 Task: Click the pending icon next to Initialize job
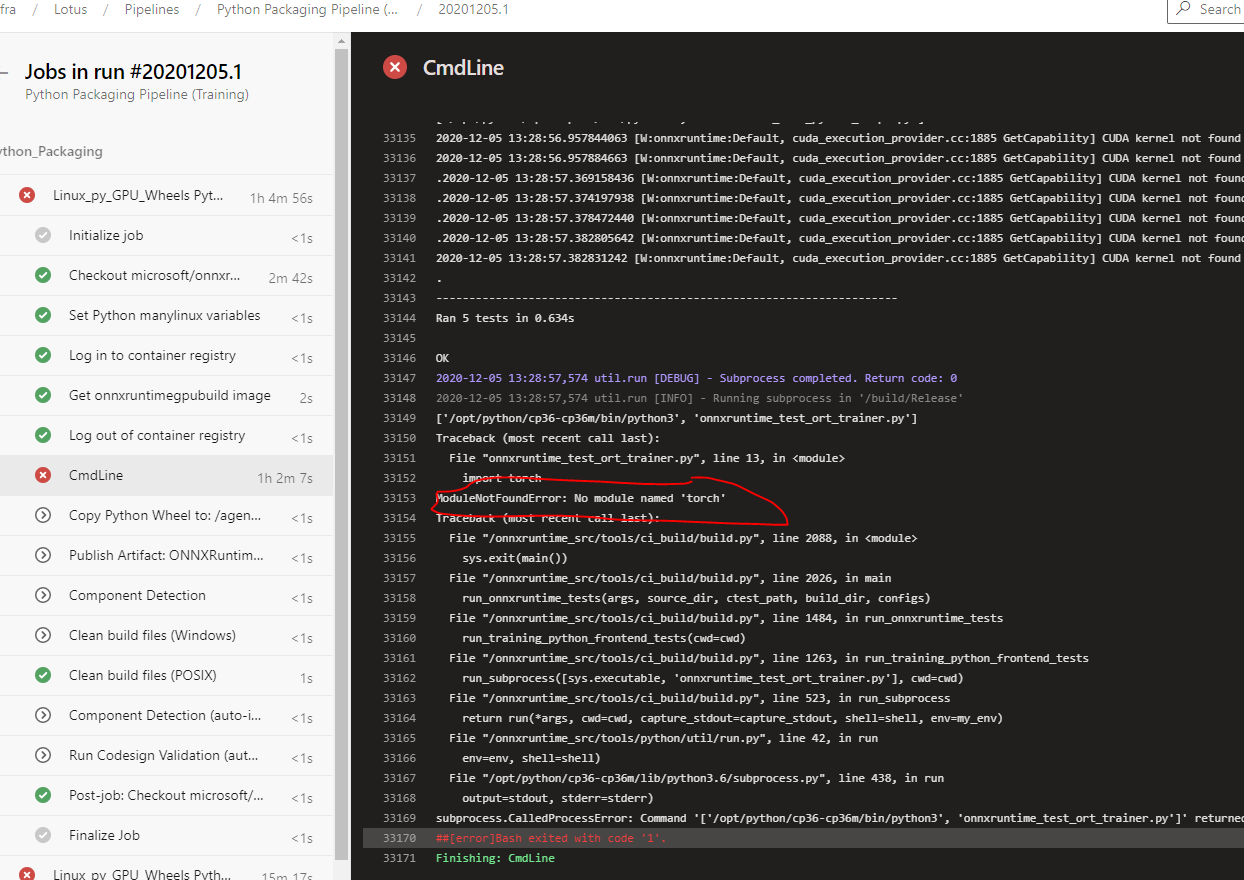(42, 235)
